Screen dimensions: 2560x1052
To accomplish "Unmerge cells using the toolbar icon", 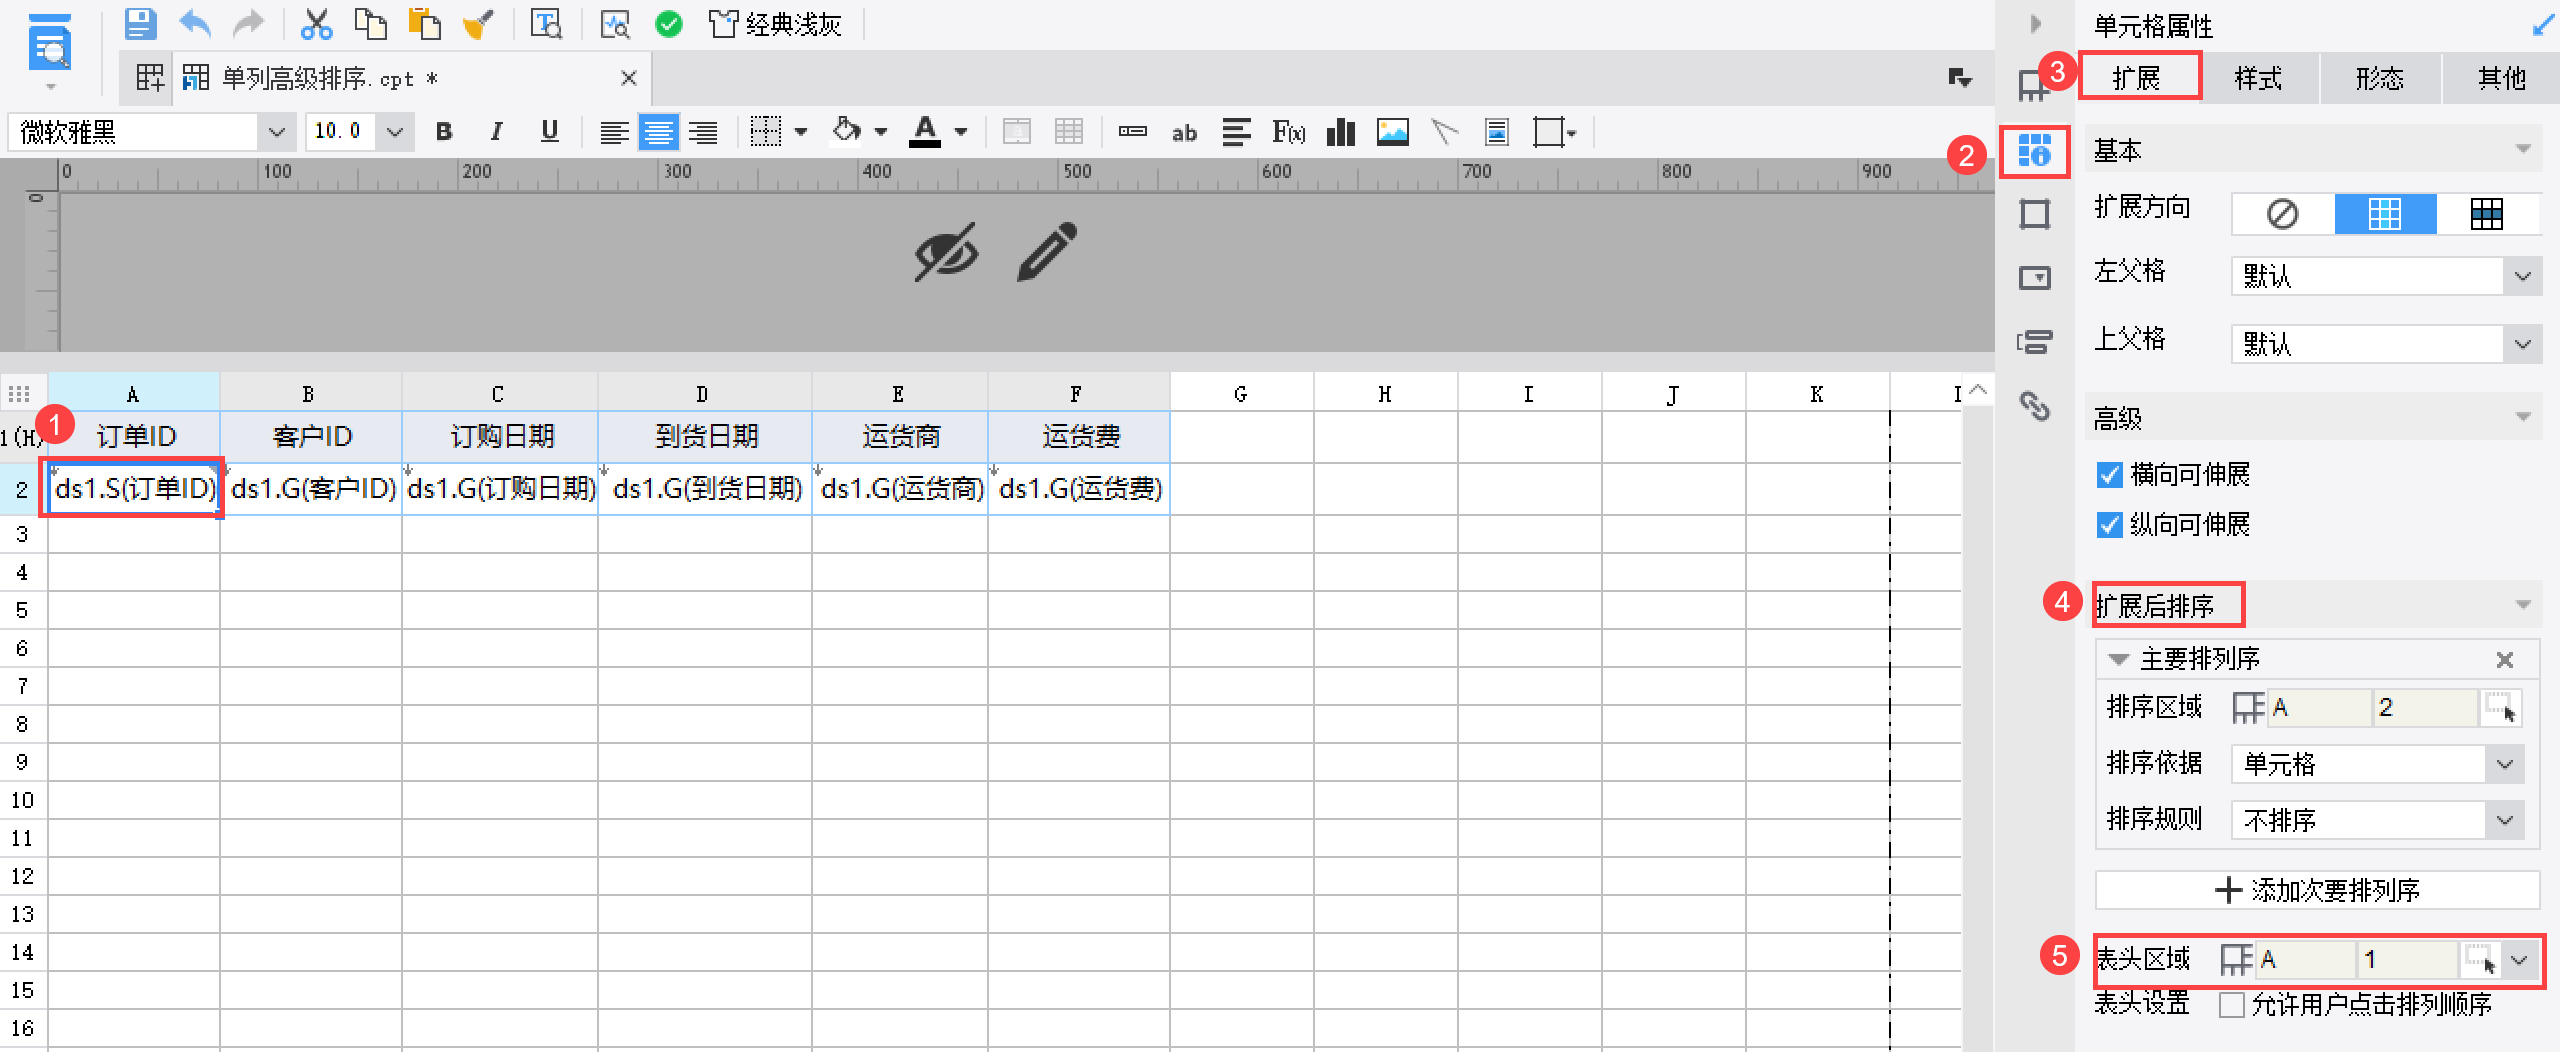I will pos(1069,132).
